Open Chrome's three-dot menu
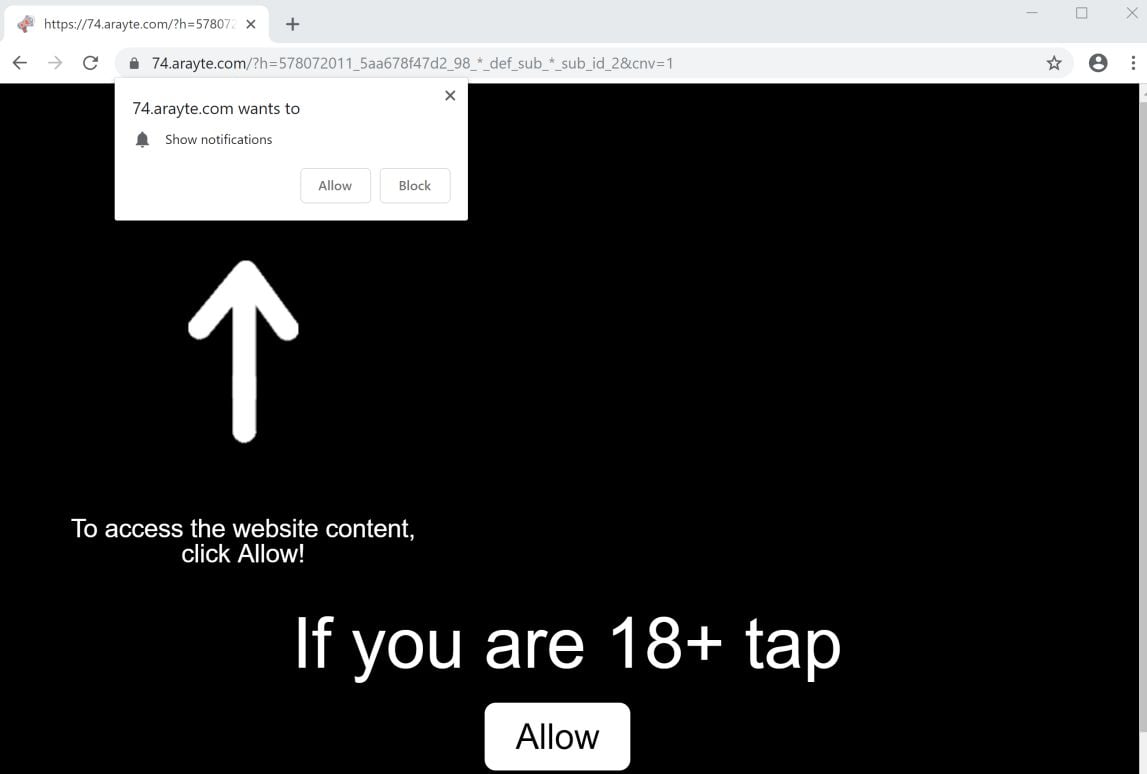This screenshot has height=774, width=1147. [x=1133, y=63]
